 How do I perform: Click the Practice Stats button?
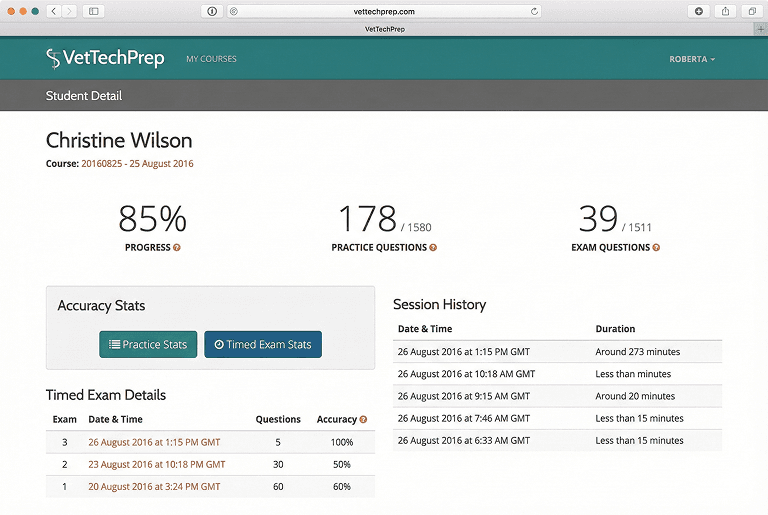click(x=148, y=344)
